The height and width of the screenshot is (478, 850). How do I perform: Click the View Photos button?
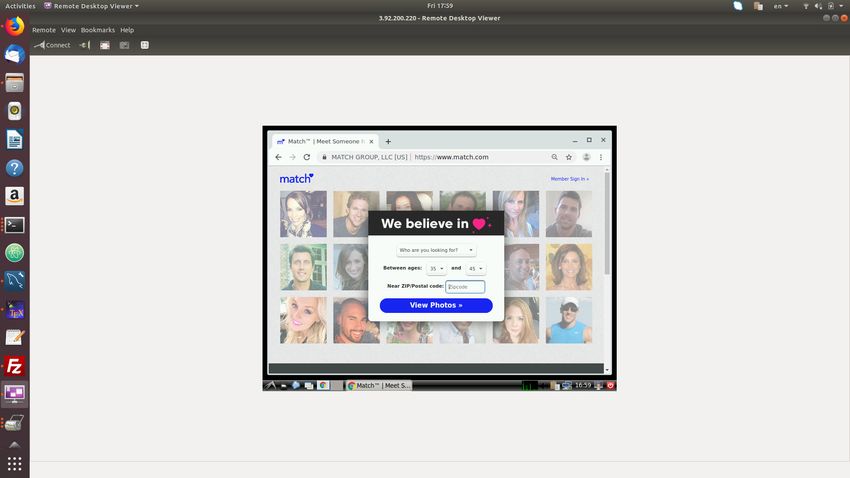[x=436, y=306]
